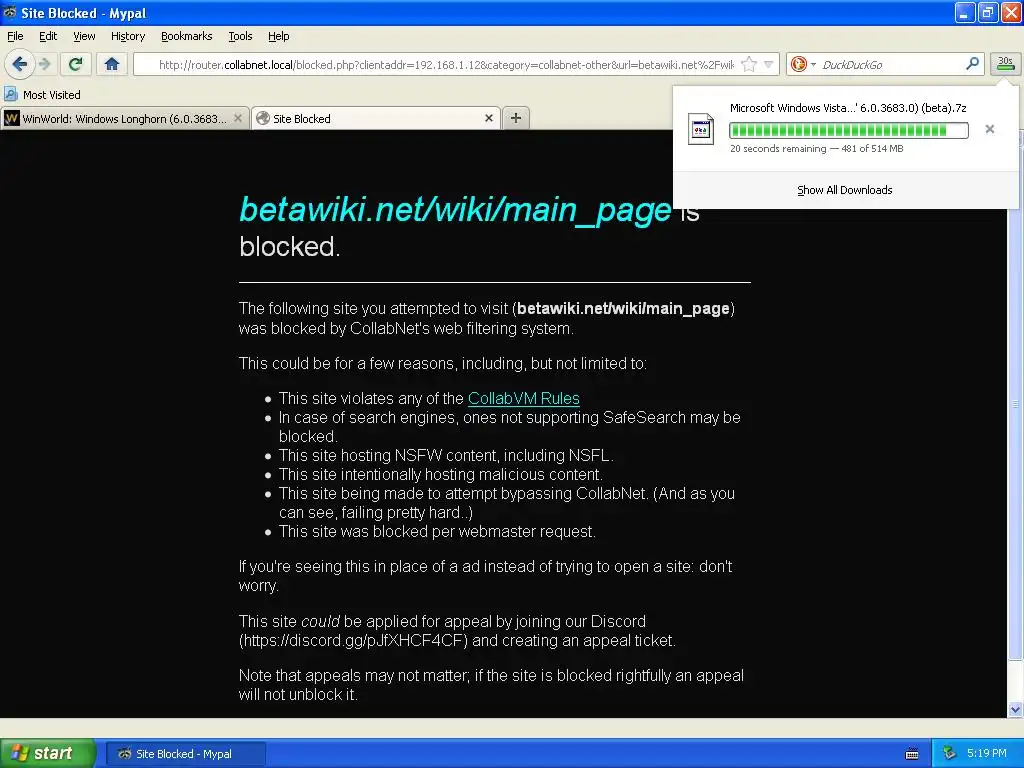Image resolution: width=1024 pixels, height=768 pixels.
Task: Show All Downloads
Action: (x=844, y=190)
